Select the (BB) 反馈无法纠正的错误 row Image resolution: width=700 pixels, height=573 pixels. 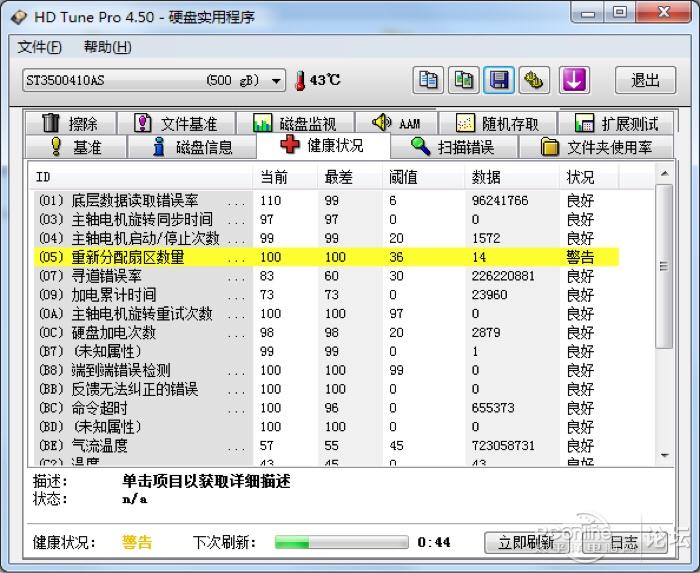(327, 389)
